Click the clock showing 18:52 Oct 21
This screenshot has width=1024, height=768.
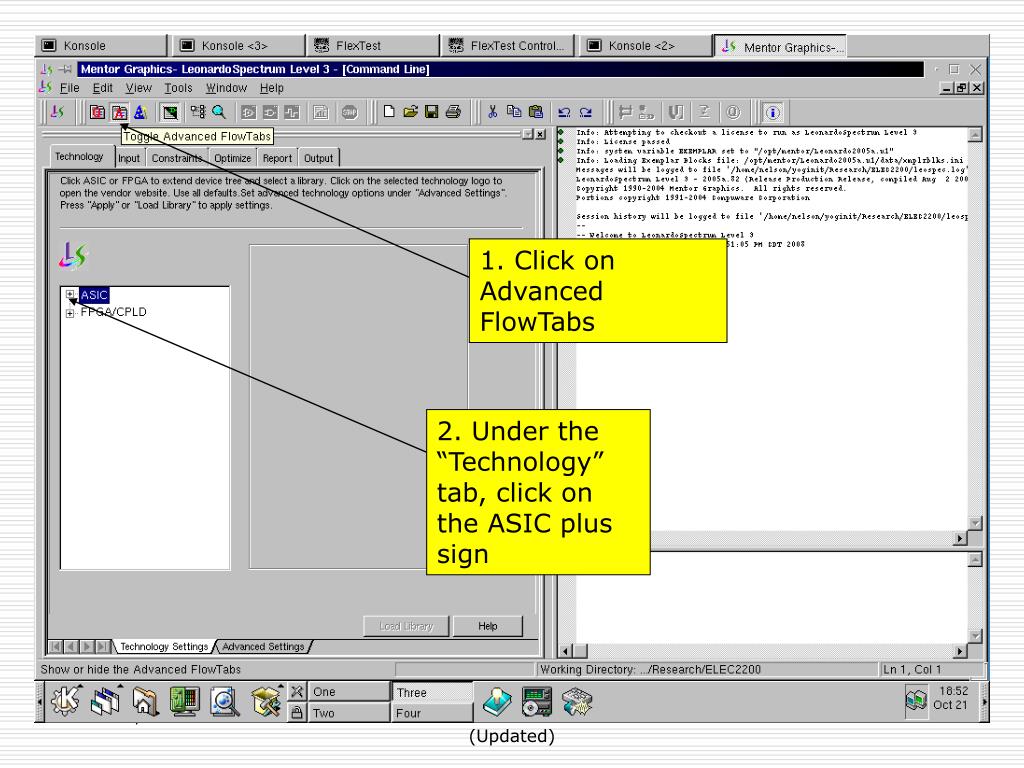951,698
